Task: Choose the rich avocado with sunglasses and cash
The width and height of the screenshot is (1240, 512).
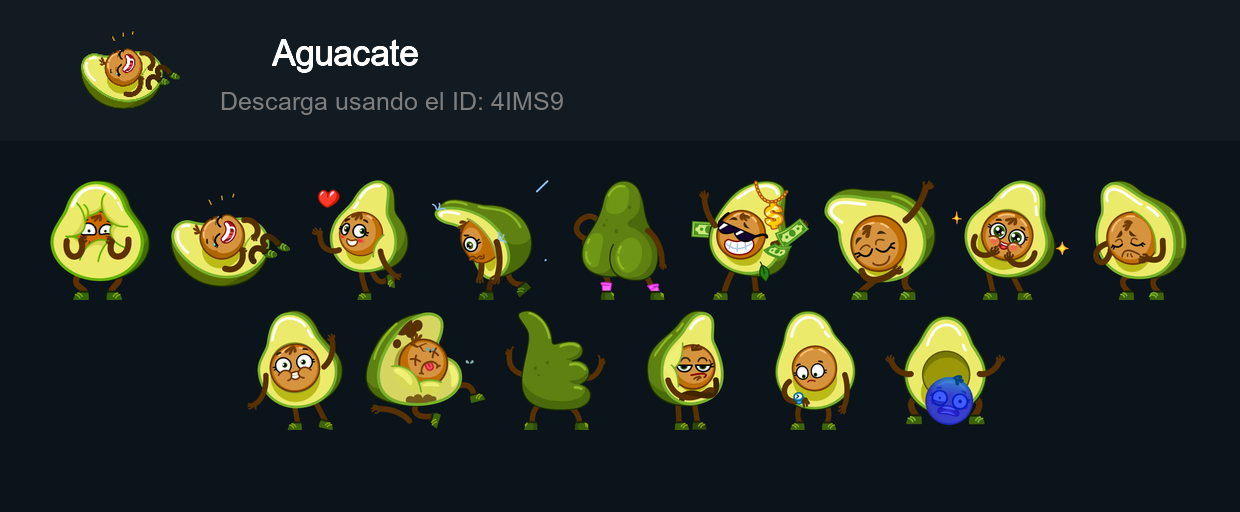Action: pos(750,240)
